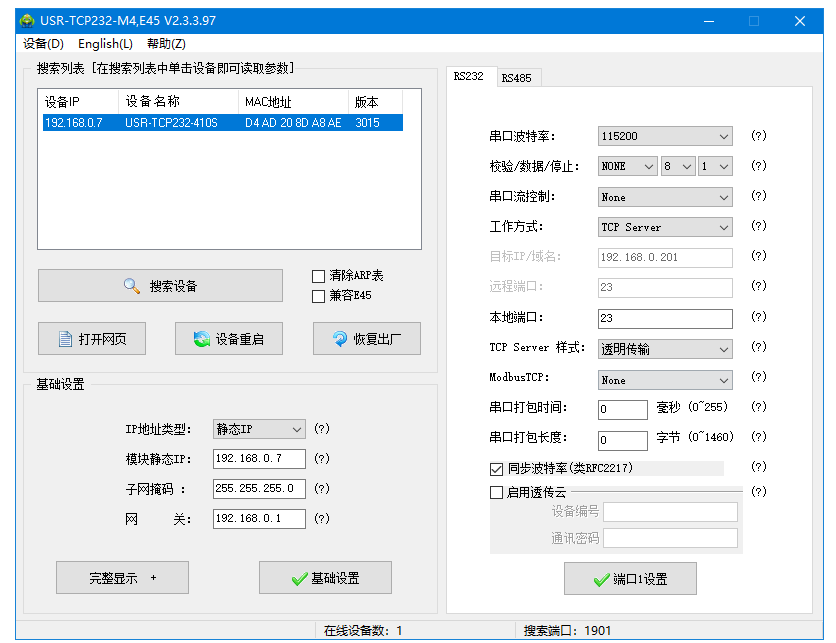
Task: Click the undo icon on 恢复出厂 button
Action: point(338,339)
